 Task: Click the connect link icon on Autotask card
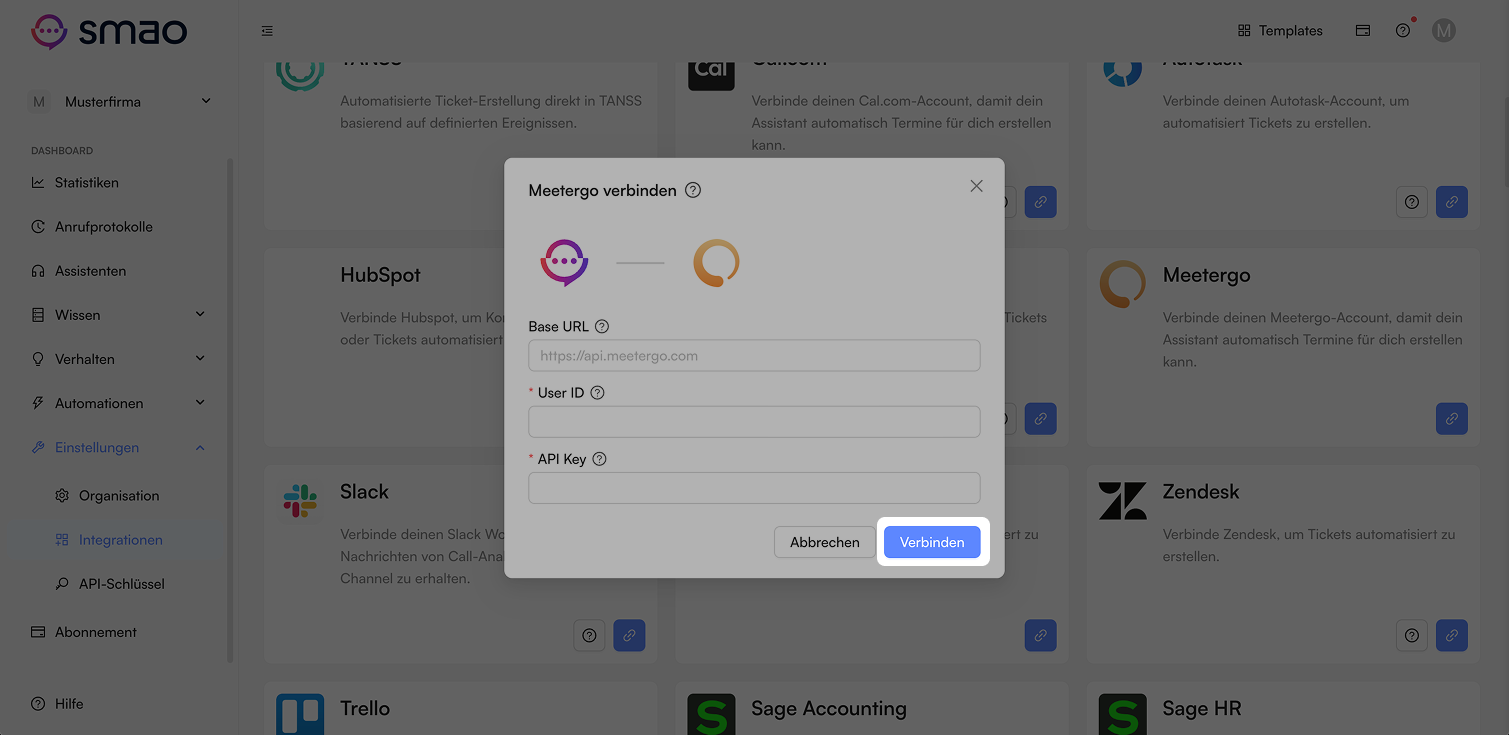click(1452, 202)
